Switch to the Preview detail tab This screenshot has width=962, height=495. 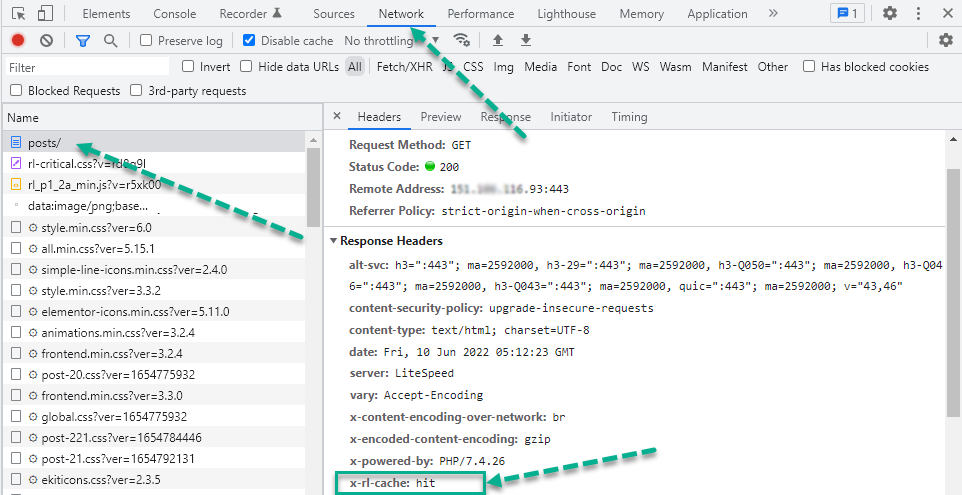pos(441,117)
